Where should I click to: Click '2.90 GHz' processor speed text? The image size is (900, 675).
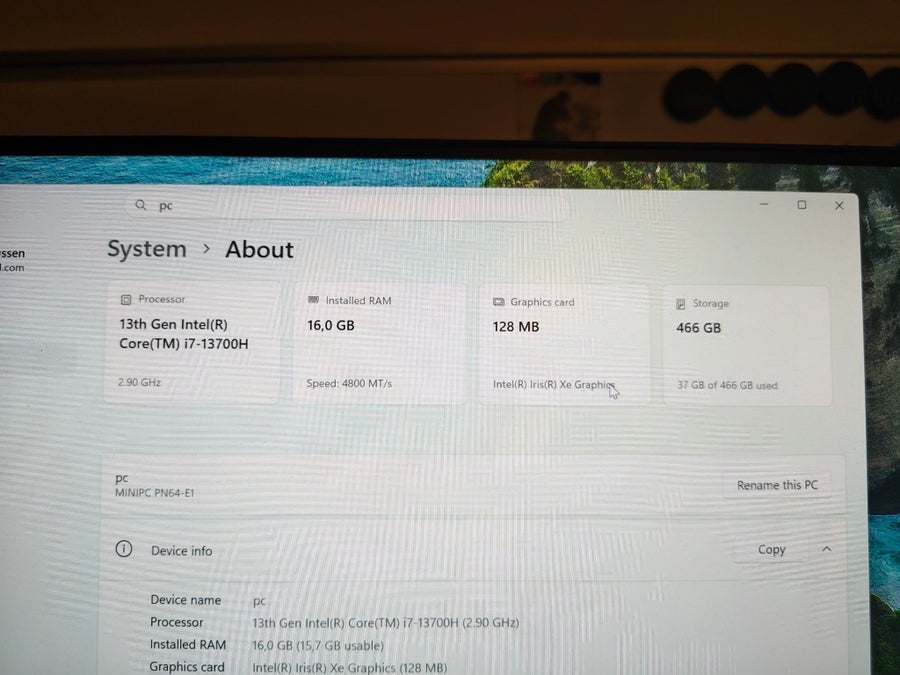[139, 382]
